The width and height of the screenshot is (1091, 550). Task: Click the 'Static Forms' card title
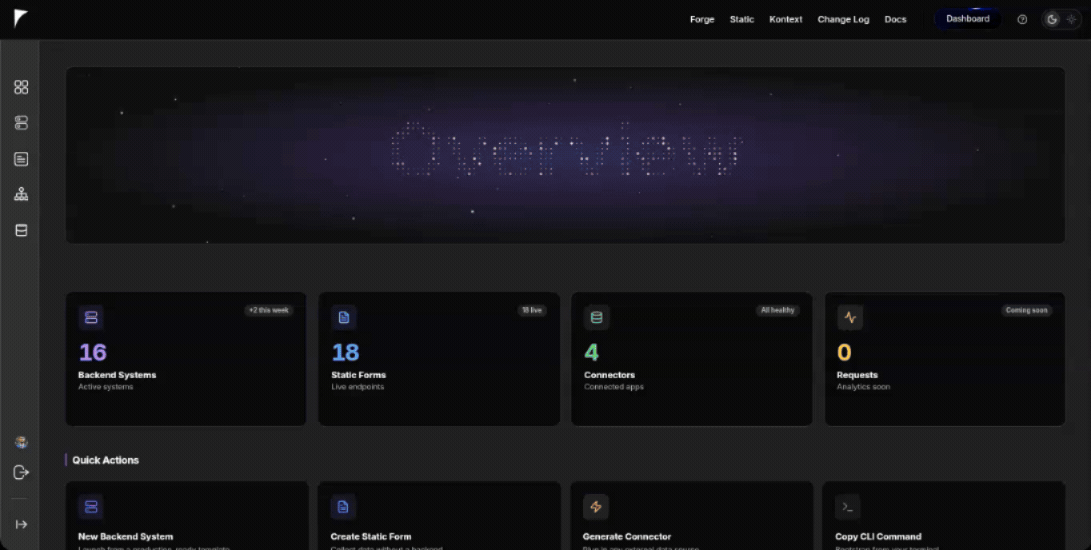click(x=358, y=375)
